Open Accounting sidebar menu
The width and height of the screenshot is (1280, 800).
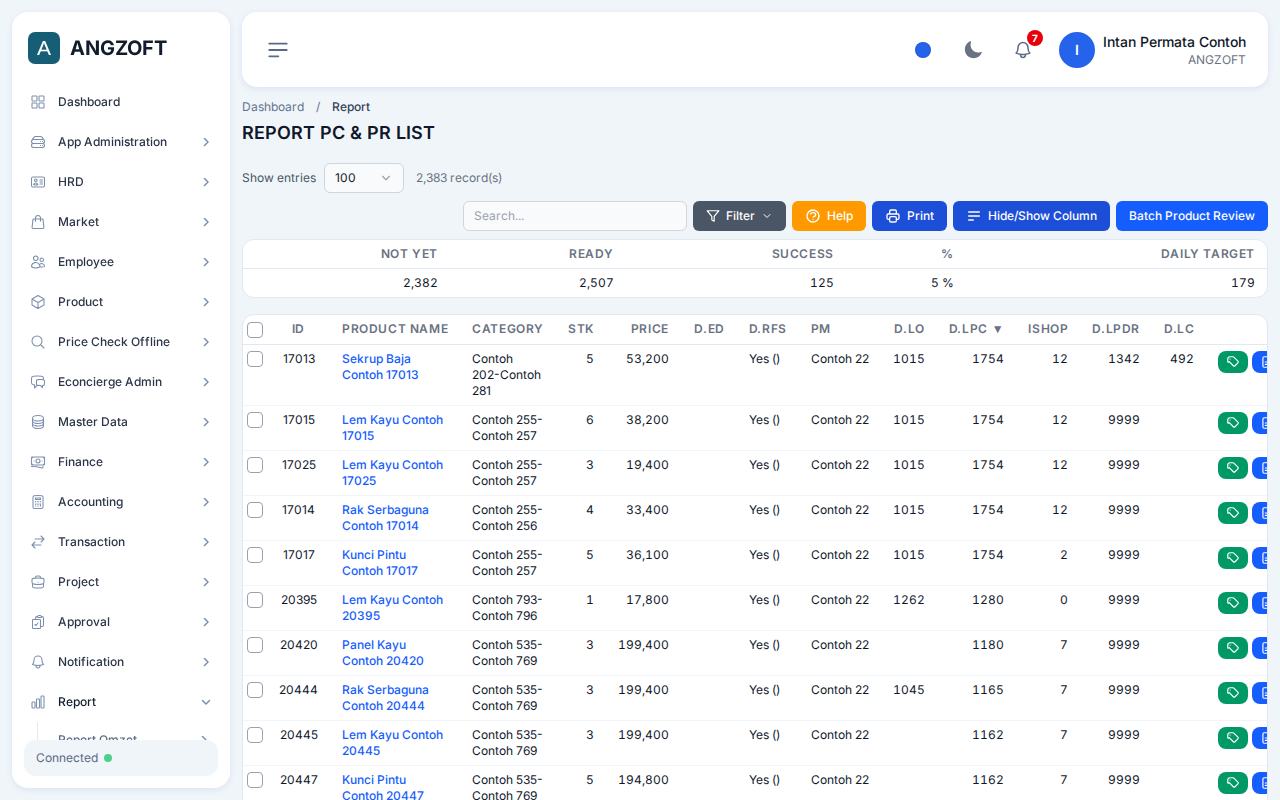click(x=121, y=502)
